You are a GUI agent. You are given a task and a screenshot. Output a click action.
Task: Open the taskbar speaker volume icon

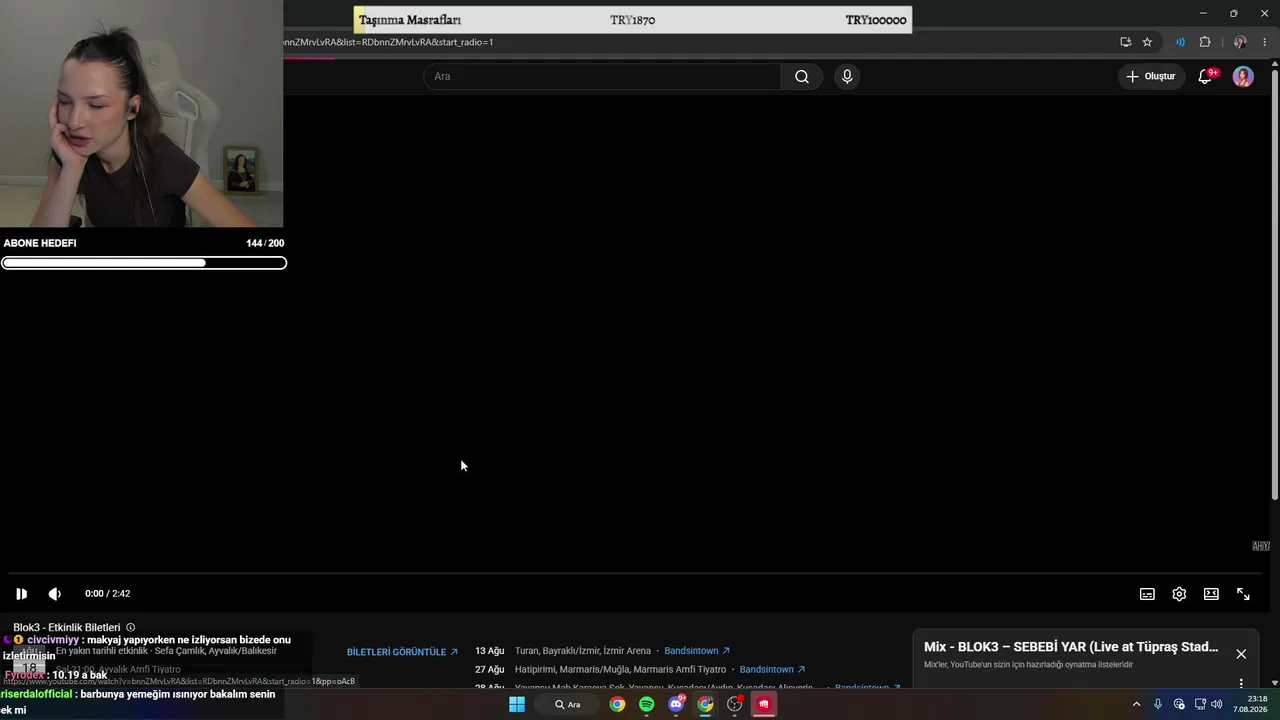click(x=1217, y=704)
